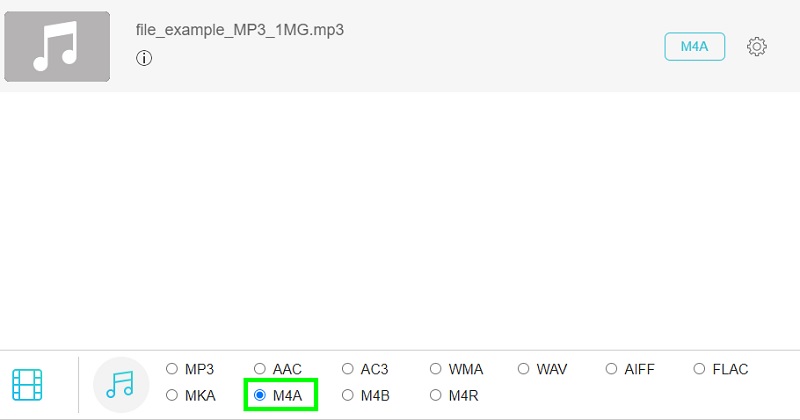Pick the M4B format option
Image resolution: width=800 pixels, height=420 pixels.
pyautogui.click(x=348, y=395)
